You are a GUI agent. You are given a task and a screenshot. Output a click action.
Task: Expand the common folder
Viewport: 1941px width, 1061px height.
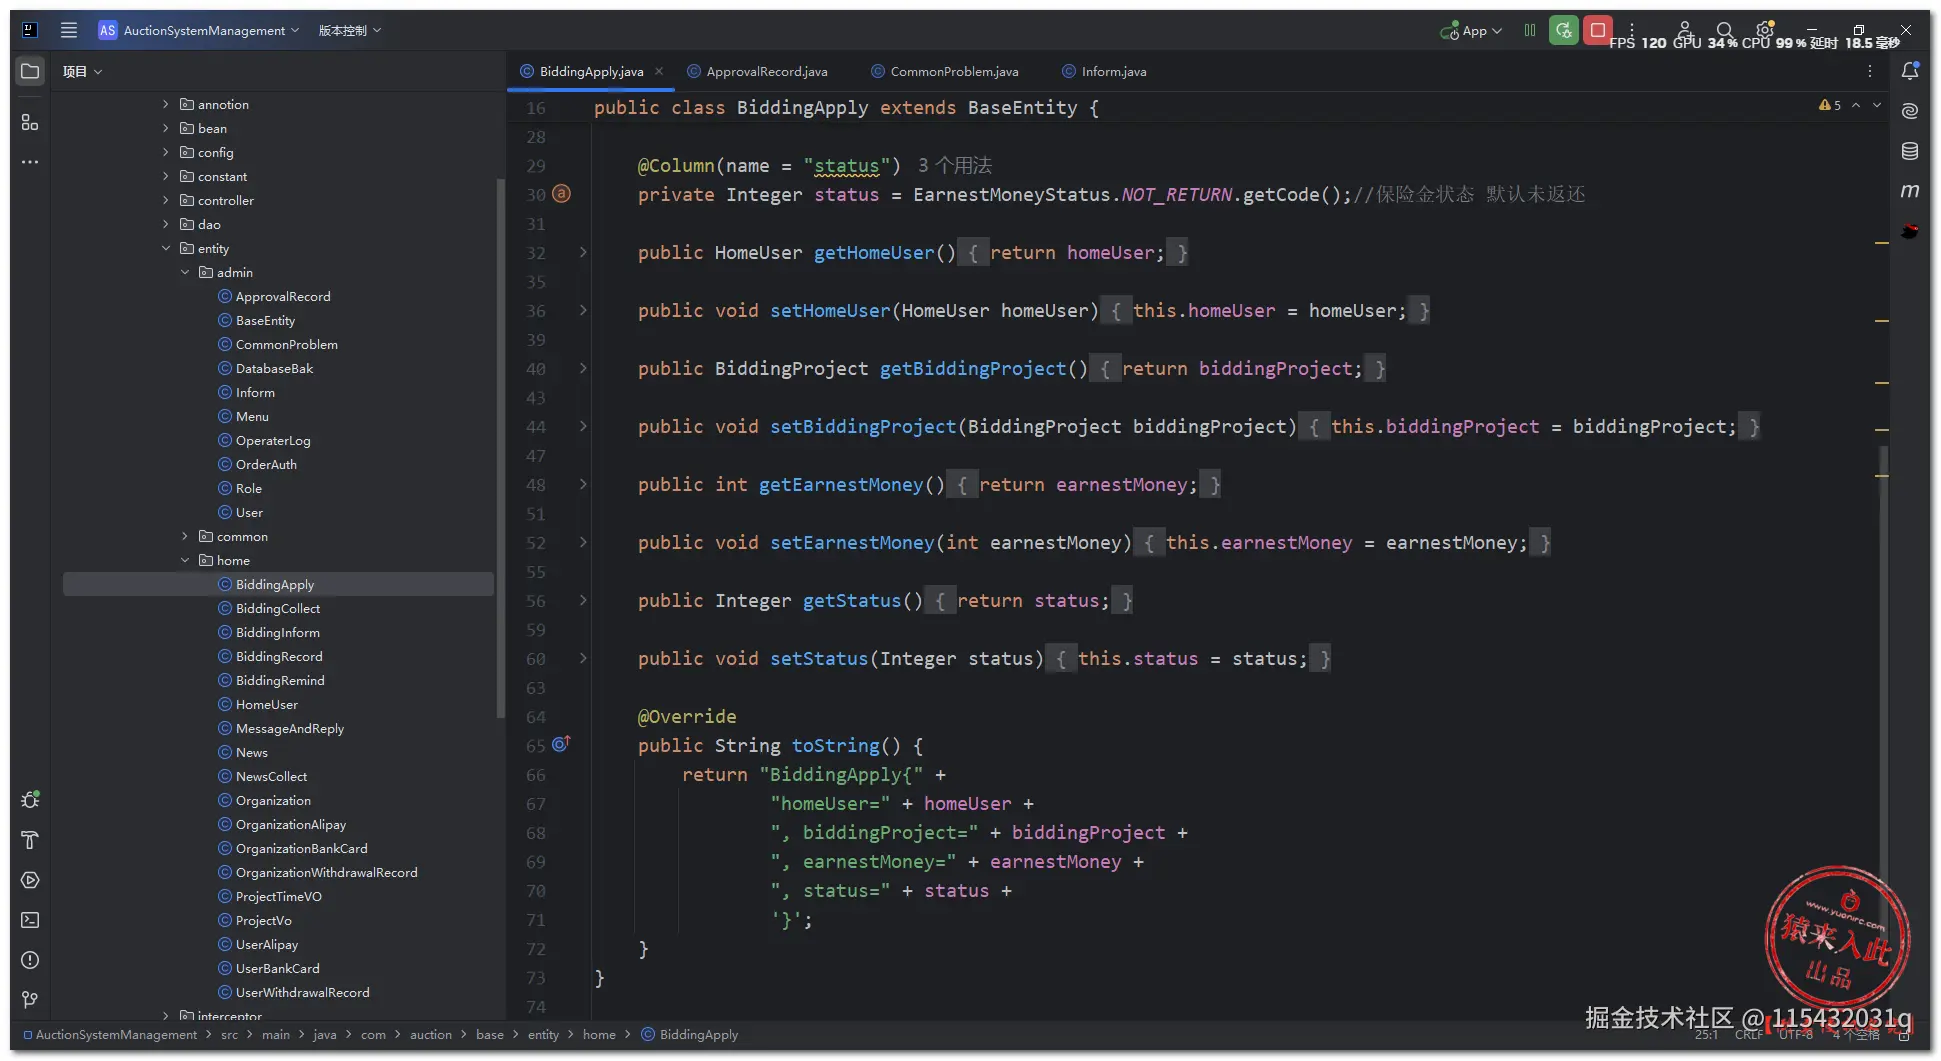[185, 536]
